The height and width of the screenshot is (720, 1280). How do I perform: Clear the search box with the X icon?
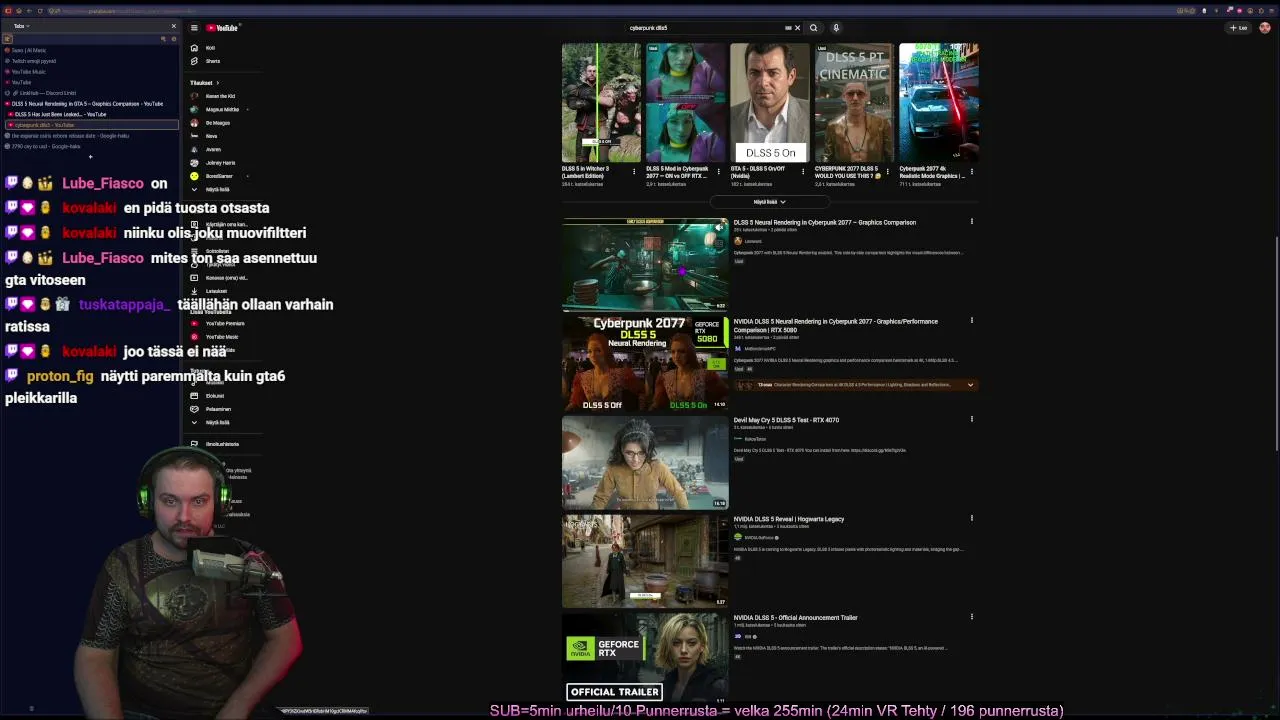tap(797, 28)
